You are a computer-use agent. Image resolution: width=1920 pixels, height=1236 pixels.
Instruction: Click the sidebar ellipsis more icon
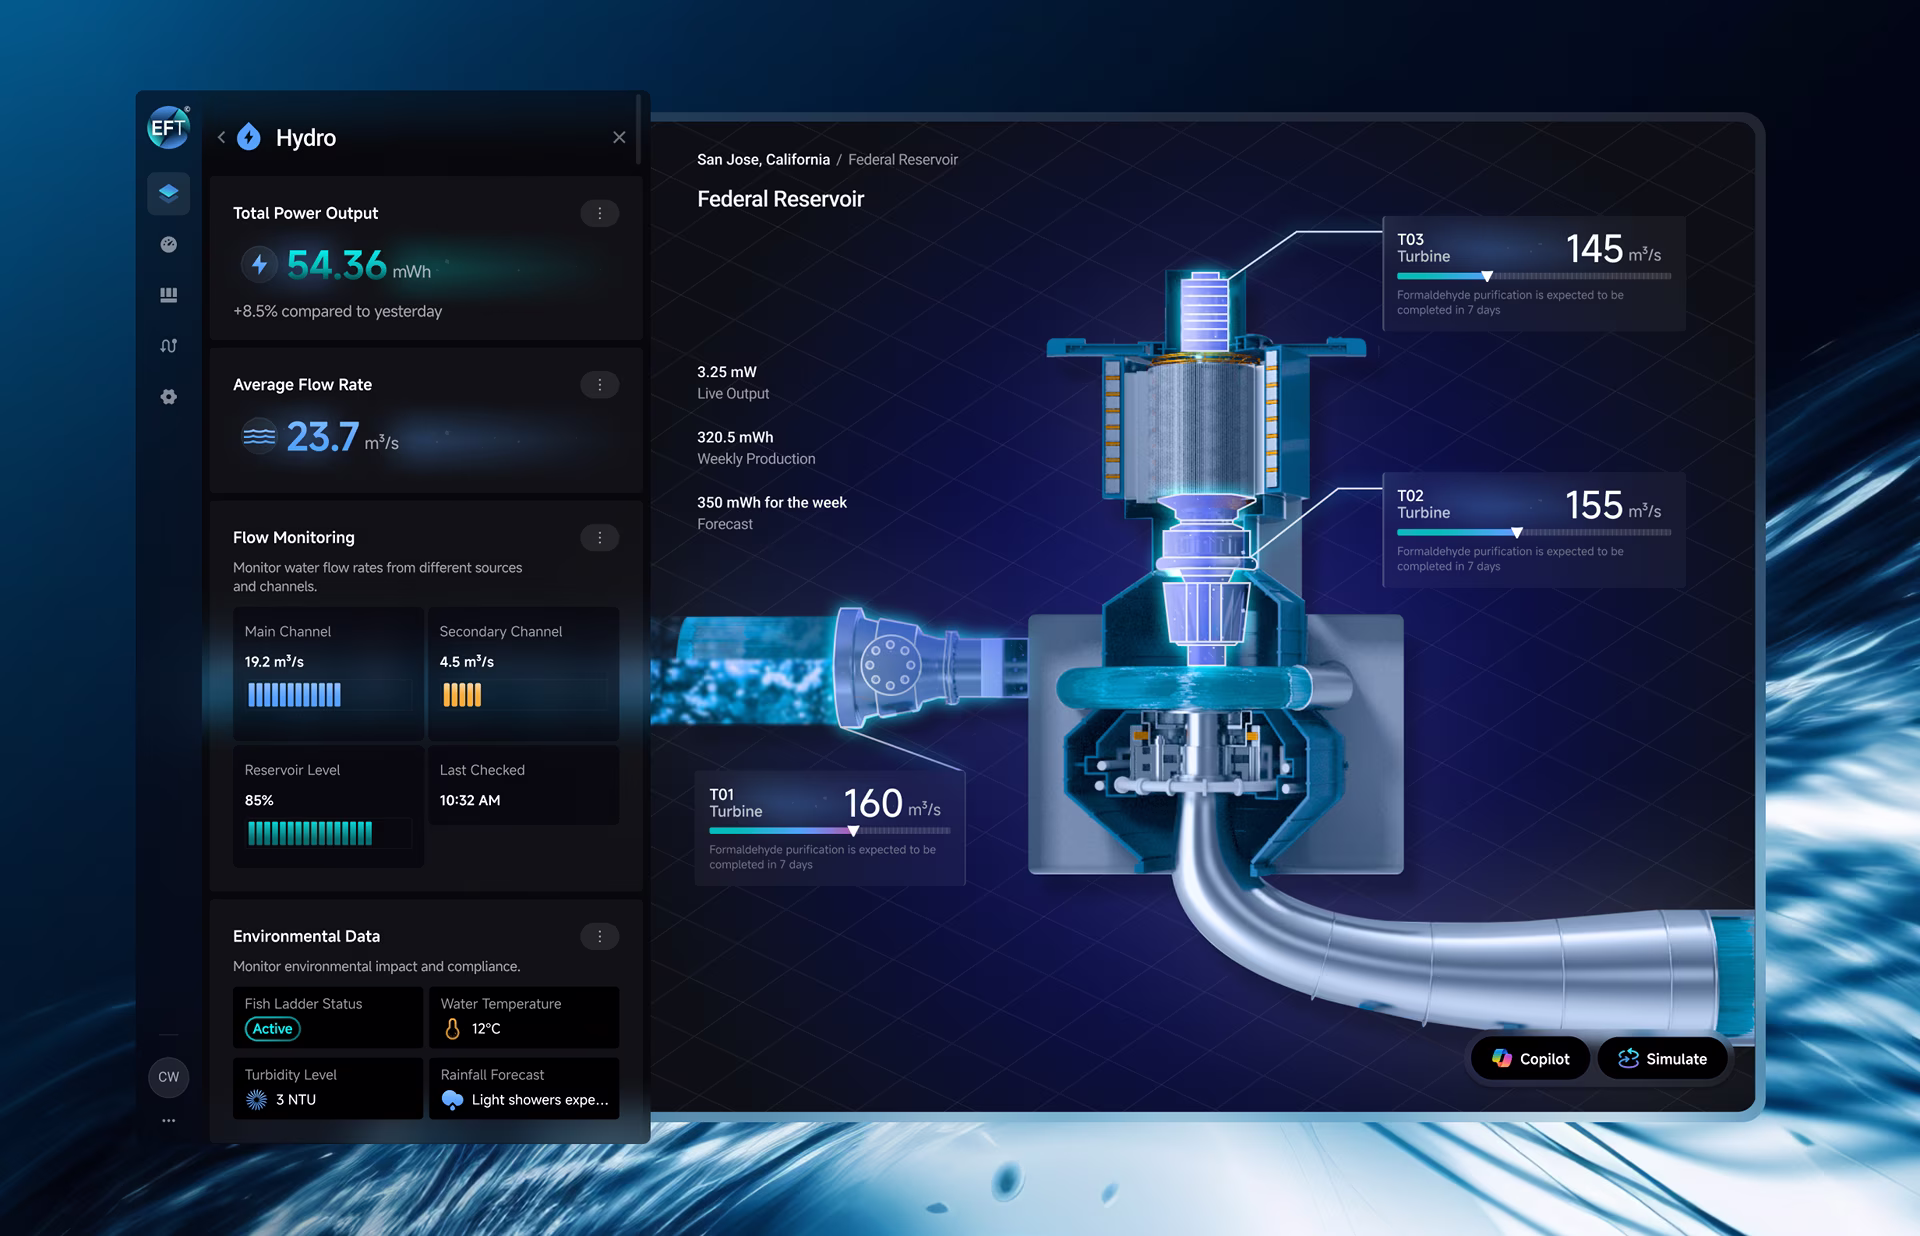point(168,1121)
